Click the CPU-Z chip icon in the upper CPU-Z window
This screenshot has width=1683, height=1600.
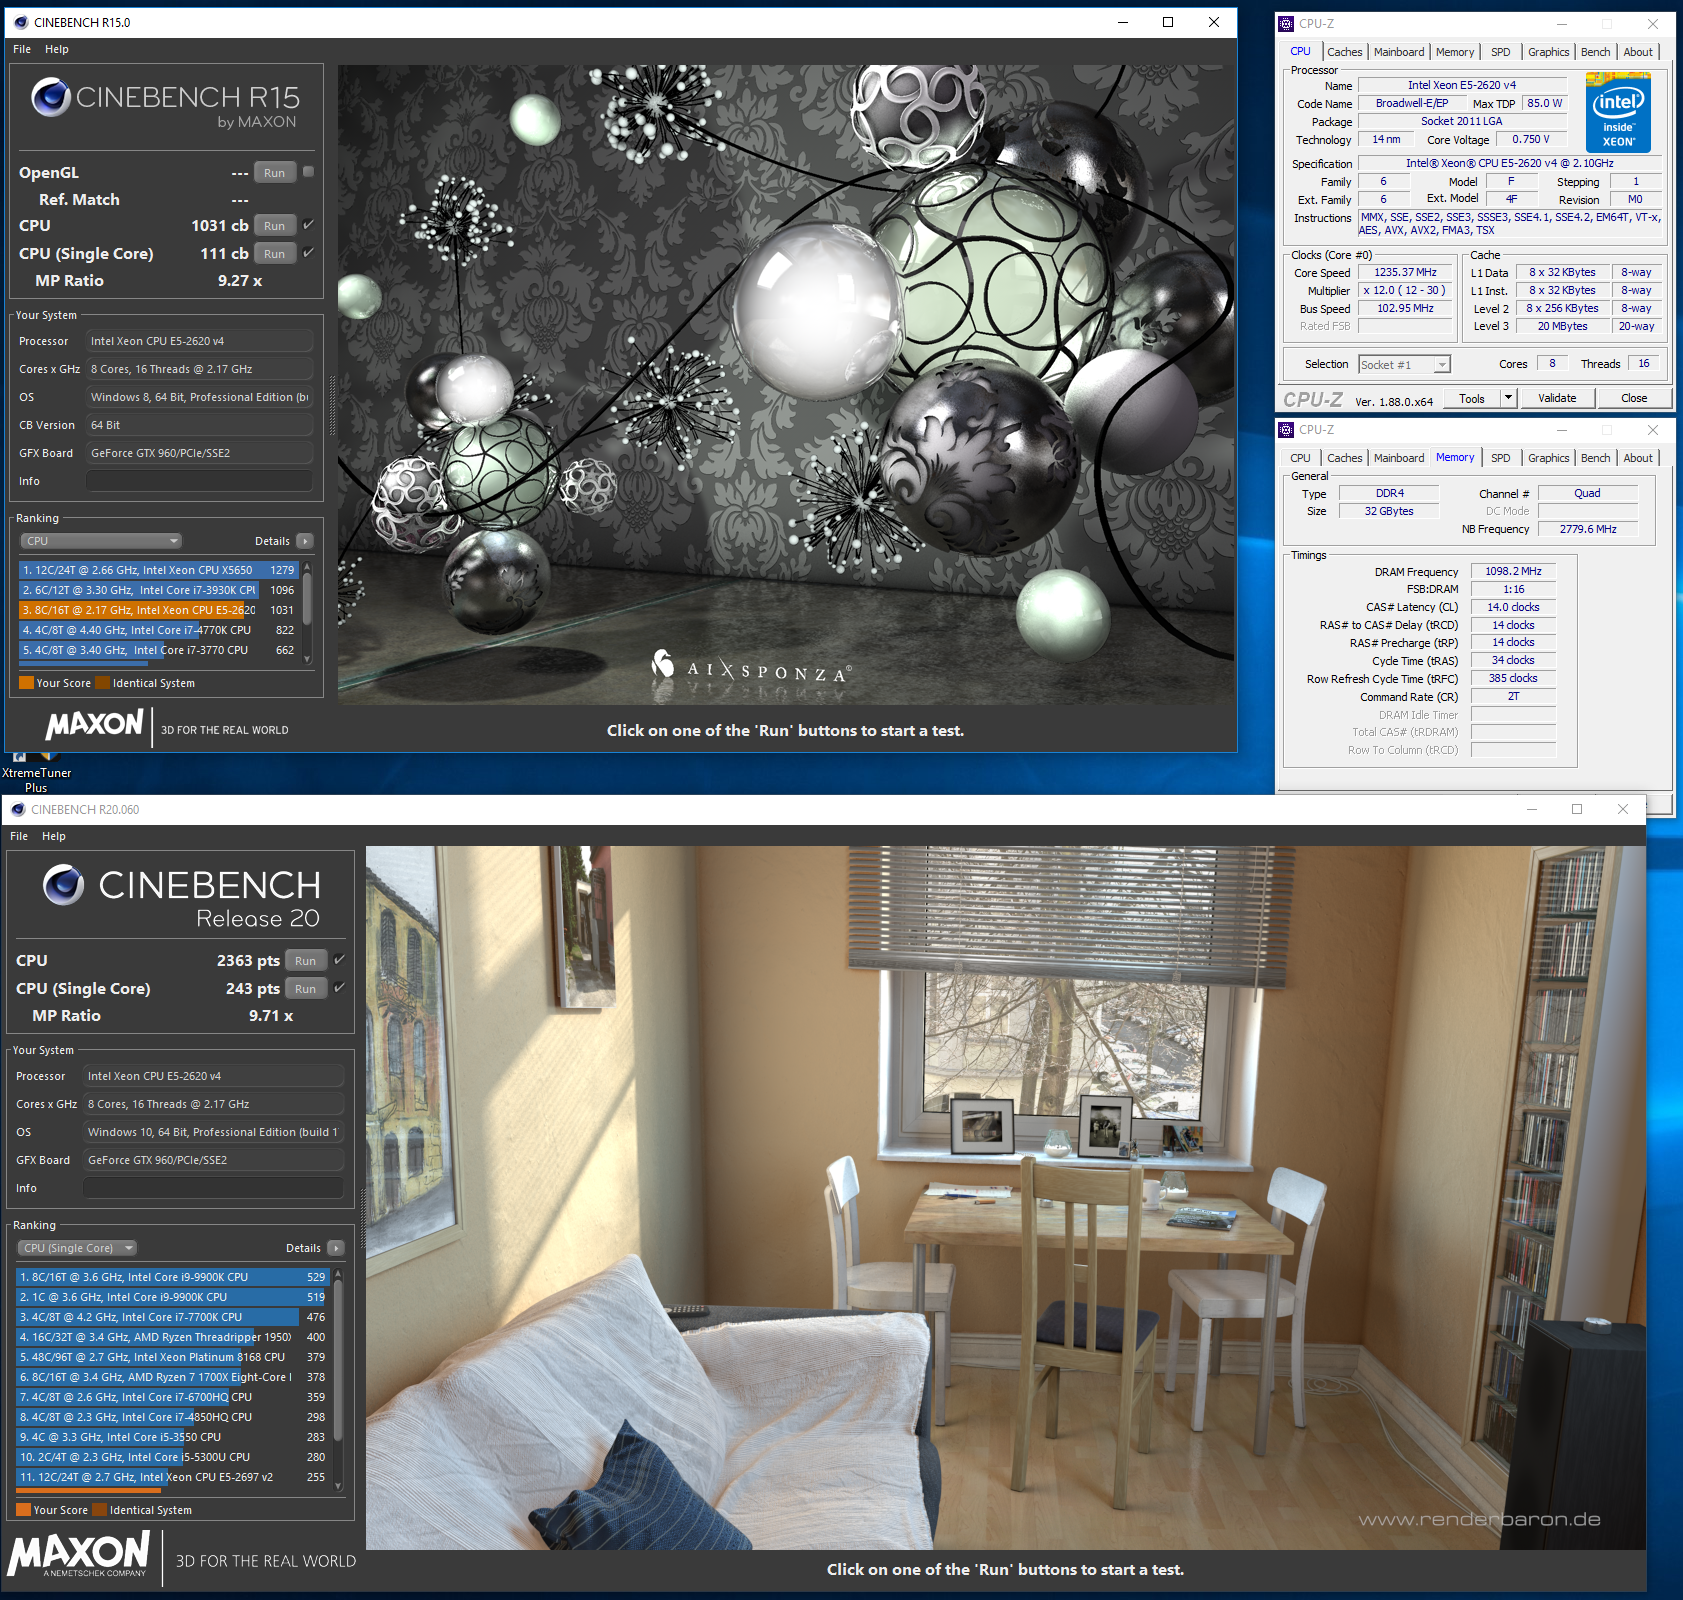[x=1287, y=23]
